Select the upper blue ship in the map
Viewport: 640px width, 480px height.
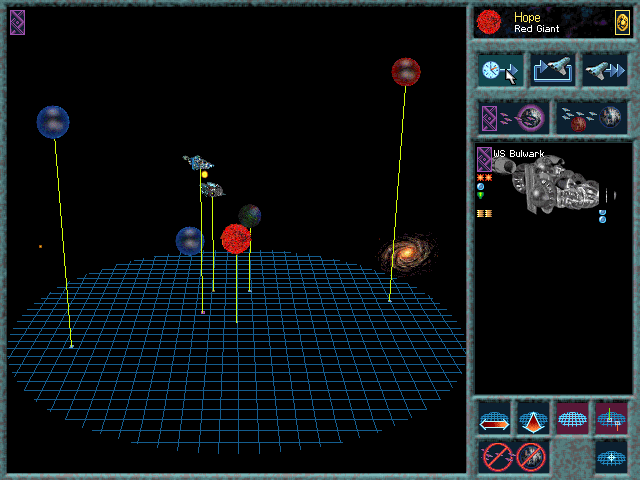(198, 162)
